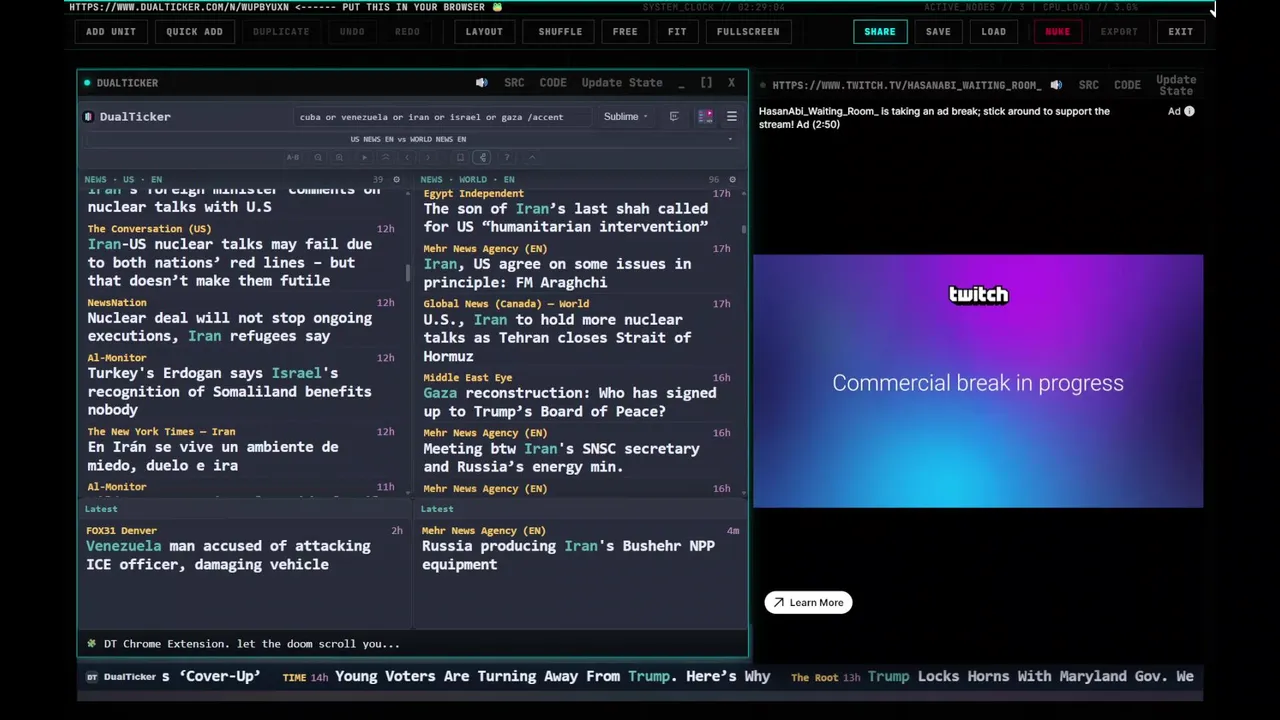The height and width of the screenshot is (720, 1280).
Task: Open latest 'Venezuela man accused of attacking ICE'
Action: point(228,555)
